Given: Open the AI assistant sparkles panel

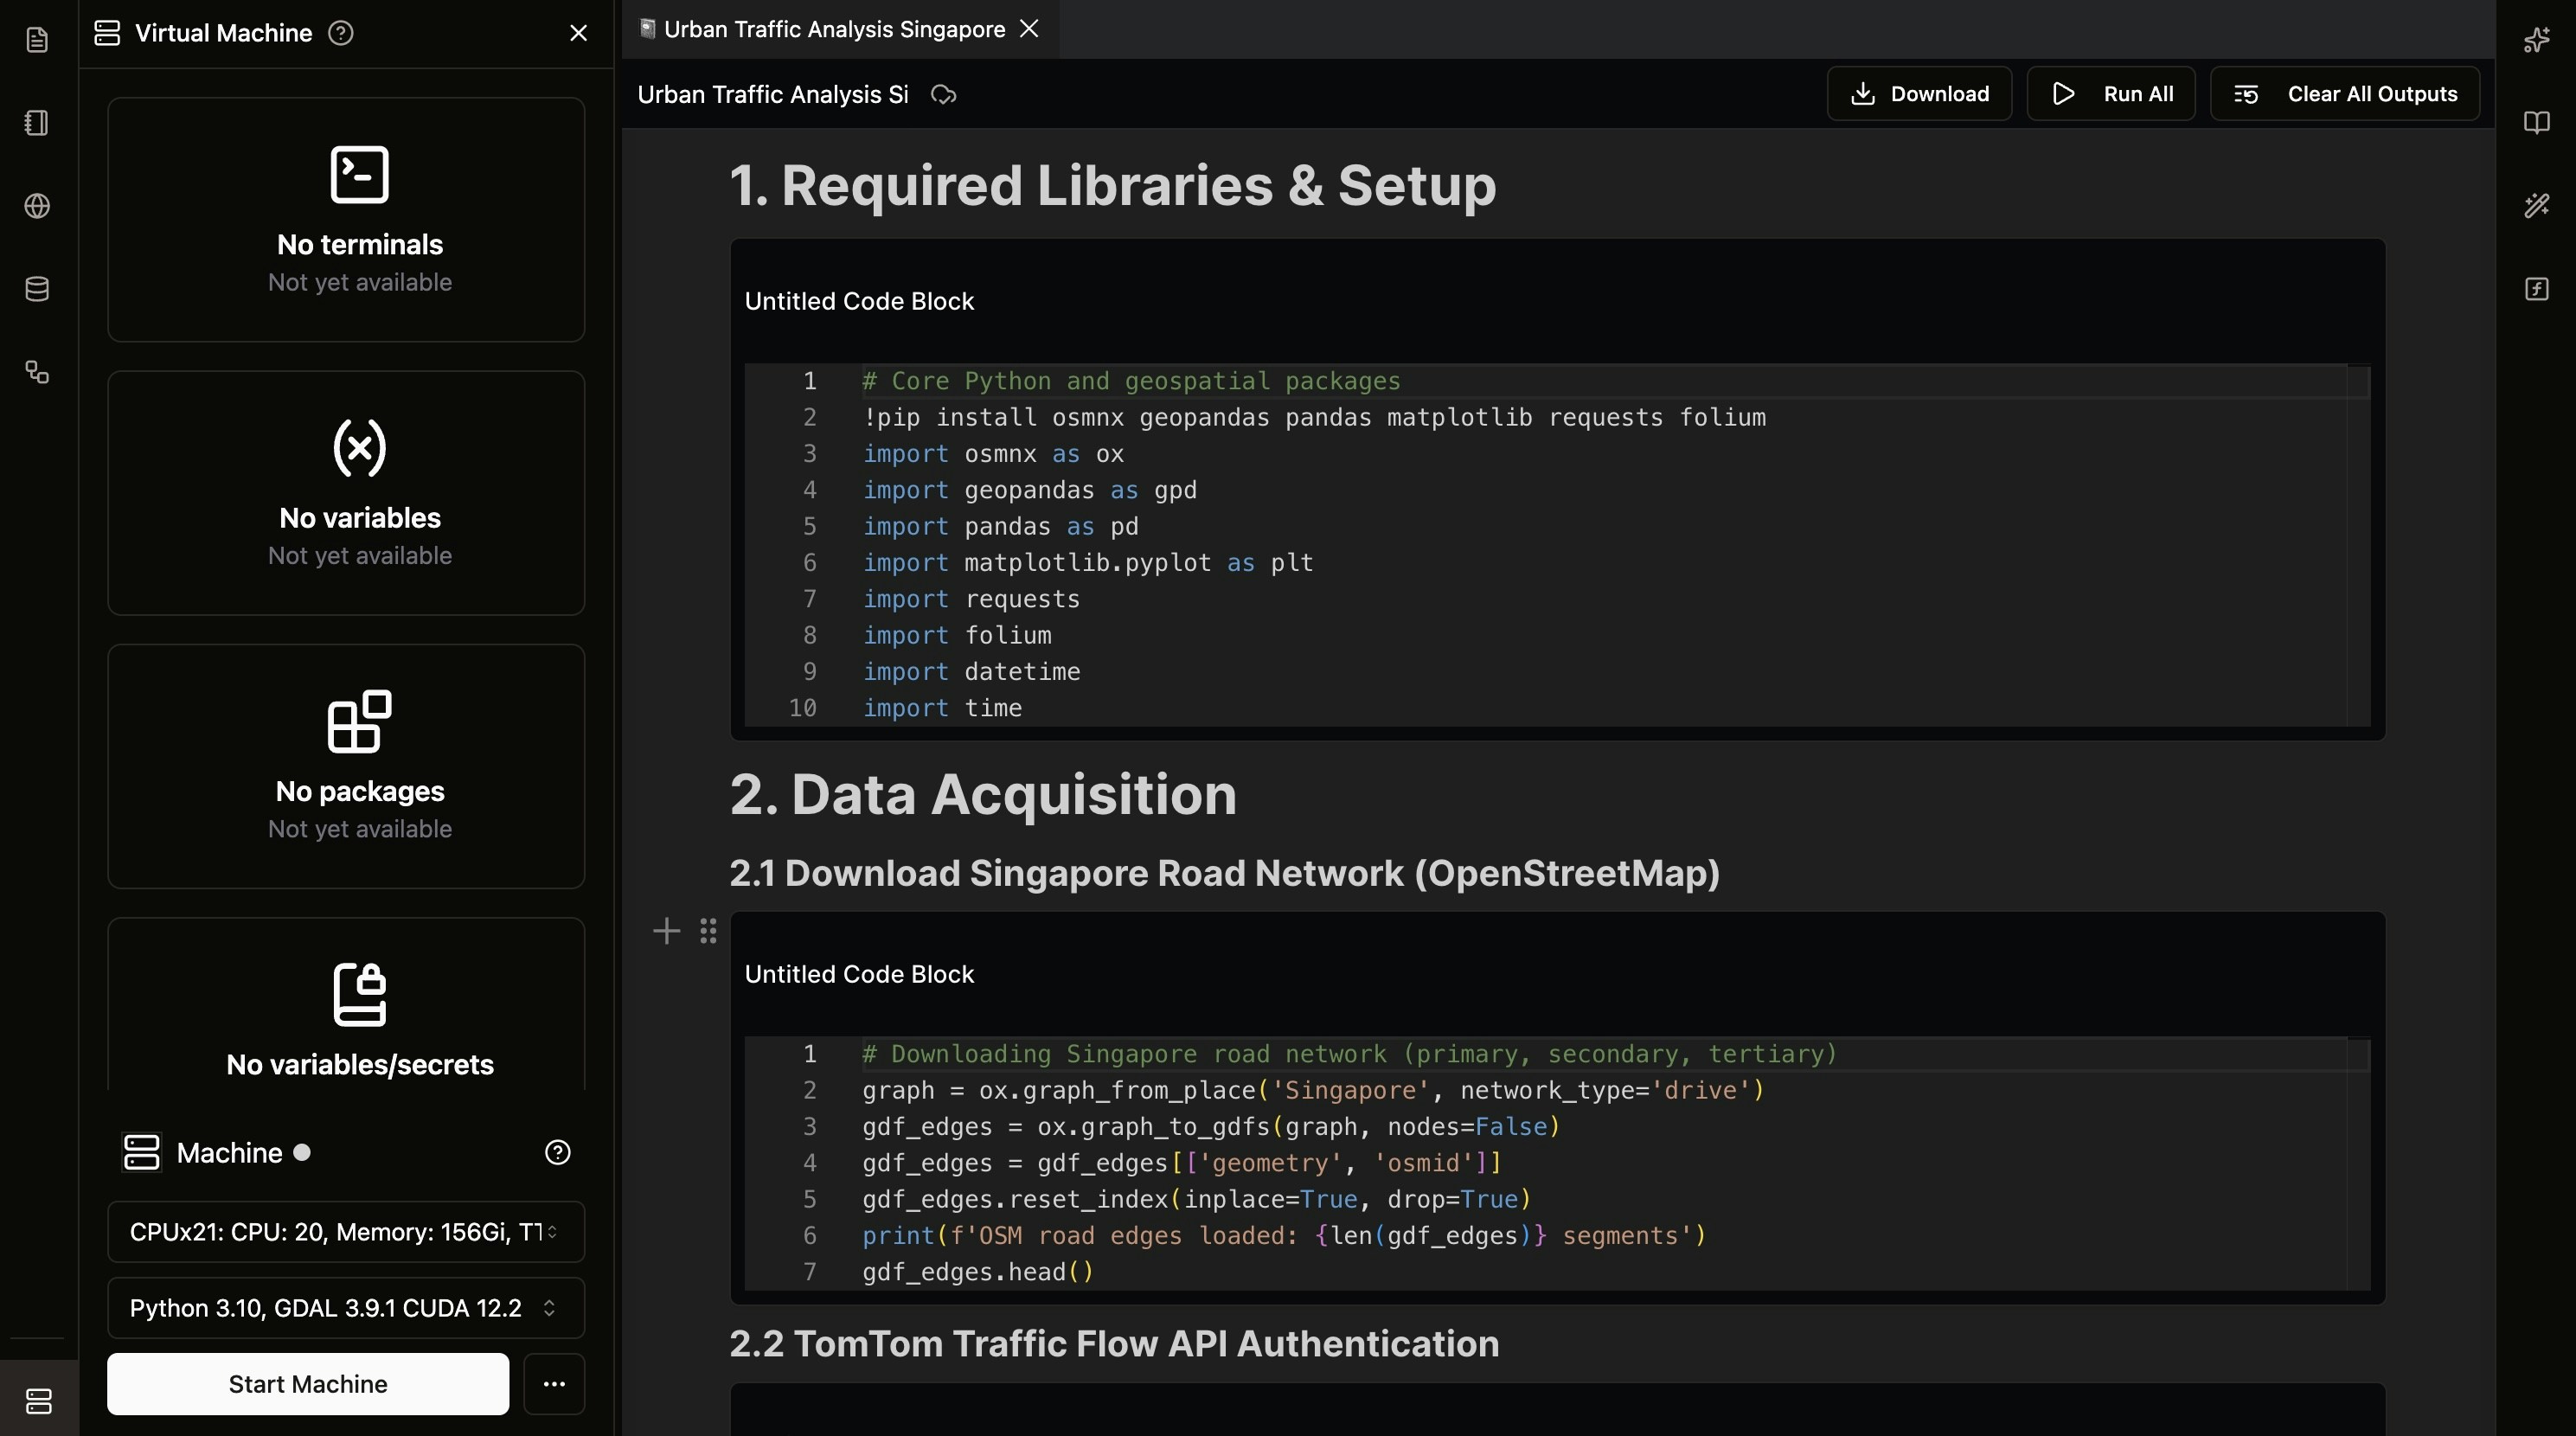Looking at the screenshot, I should pyautogui.click(x=2537, y=40).
